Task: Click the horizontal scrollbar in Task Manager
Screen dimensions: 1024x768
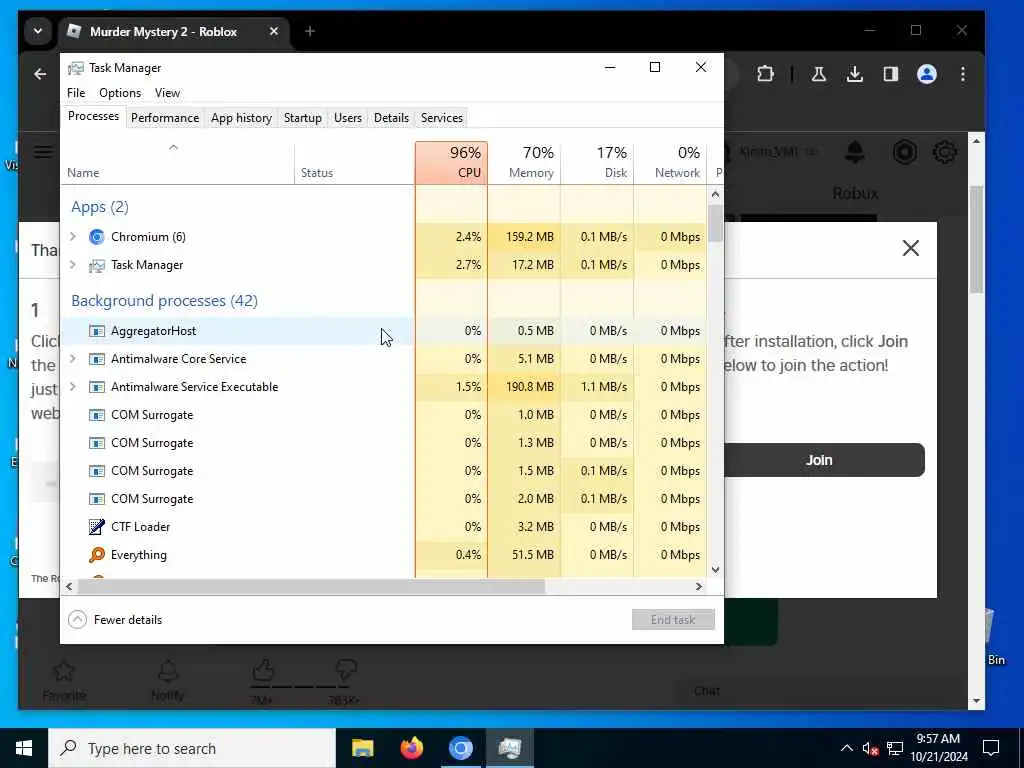Action: [x=312, y=586]
